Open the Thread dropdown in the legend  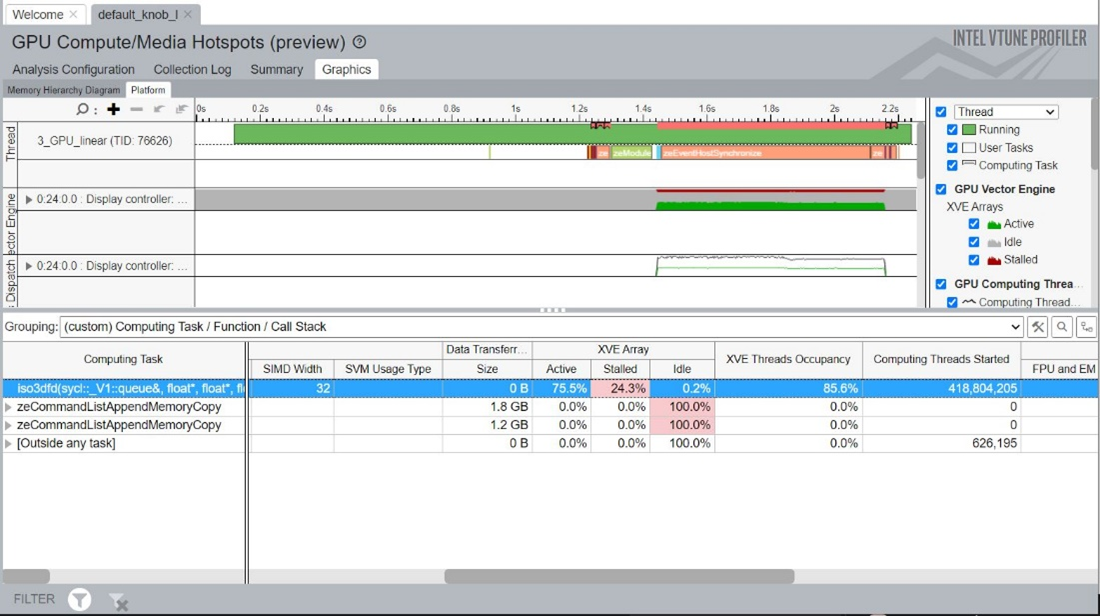[x=1005, y=112]
